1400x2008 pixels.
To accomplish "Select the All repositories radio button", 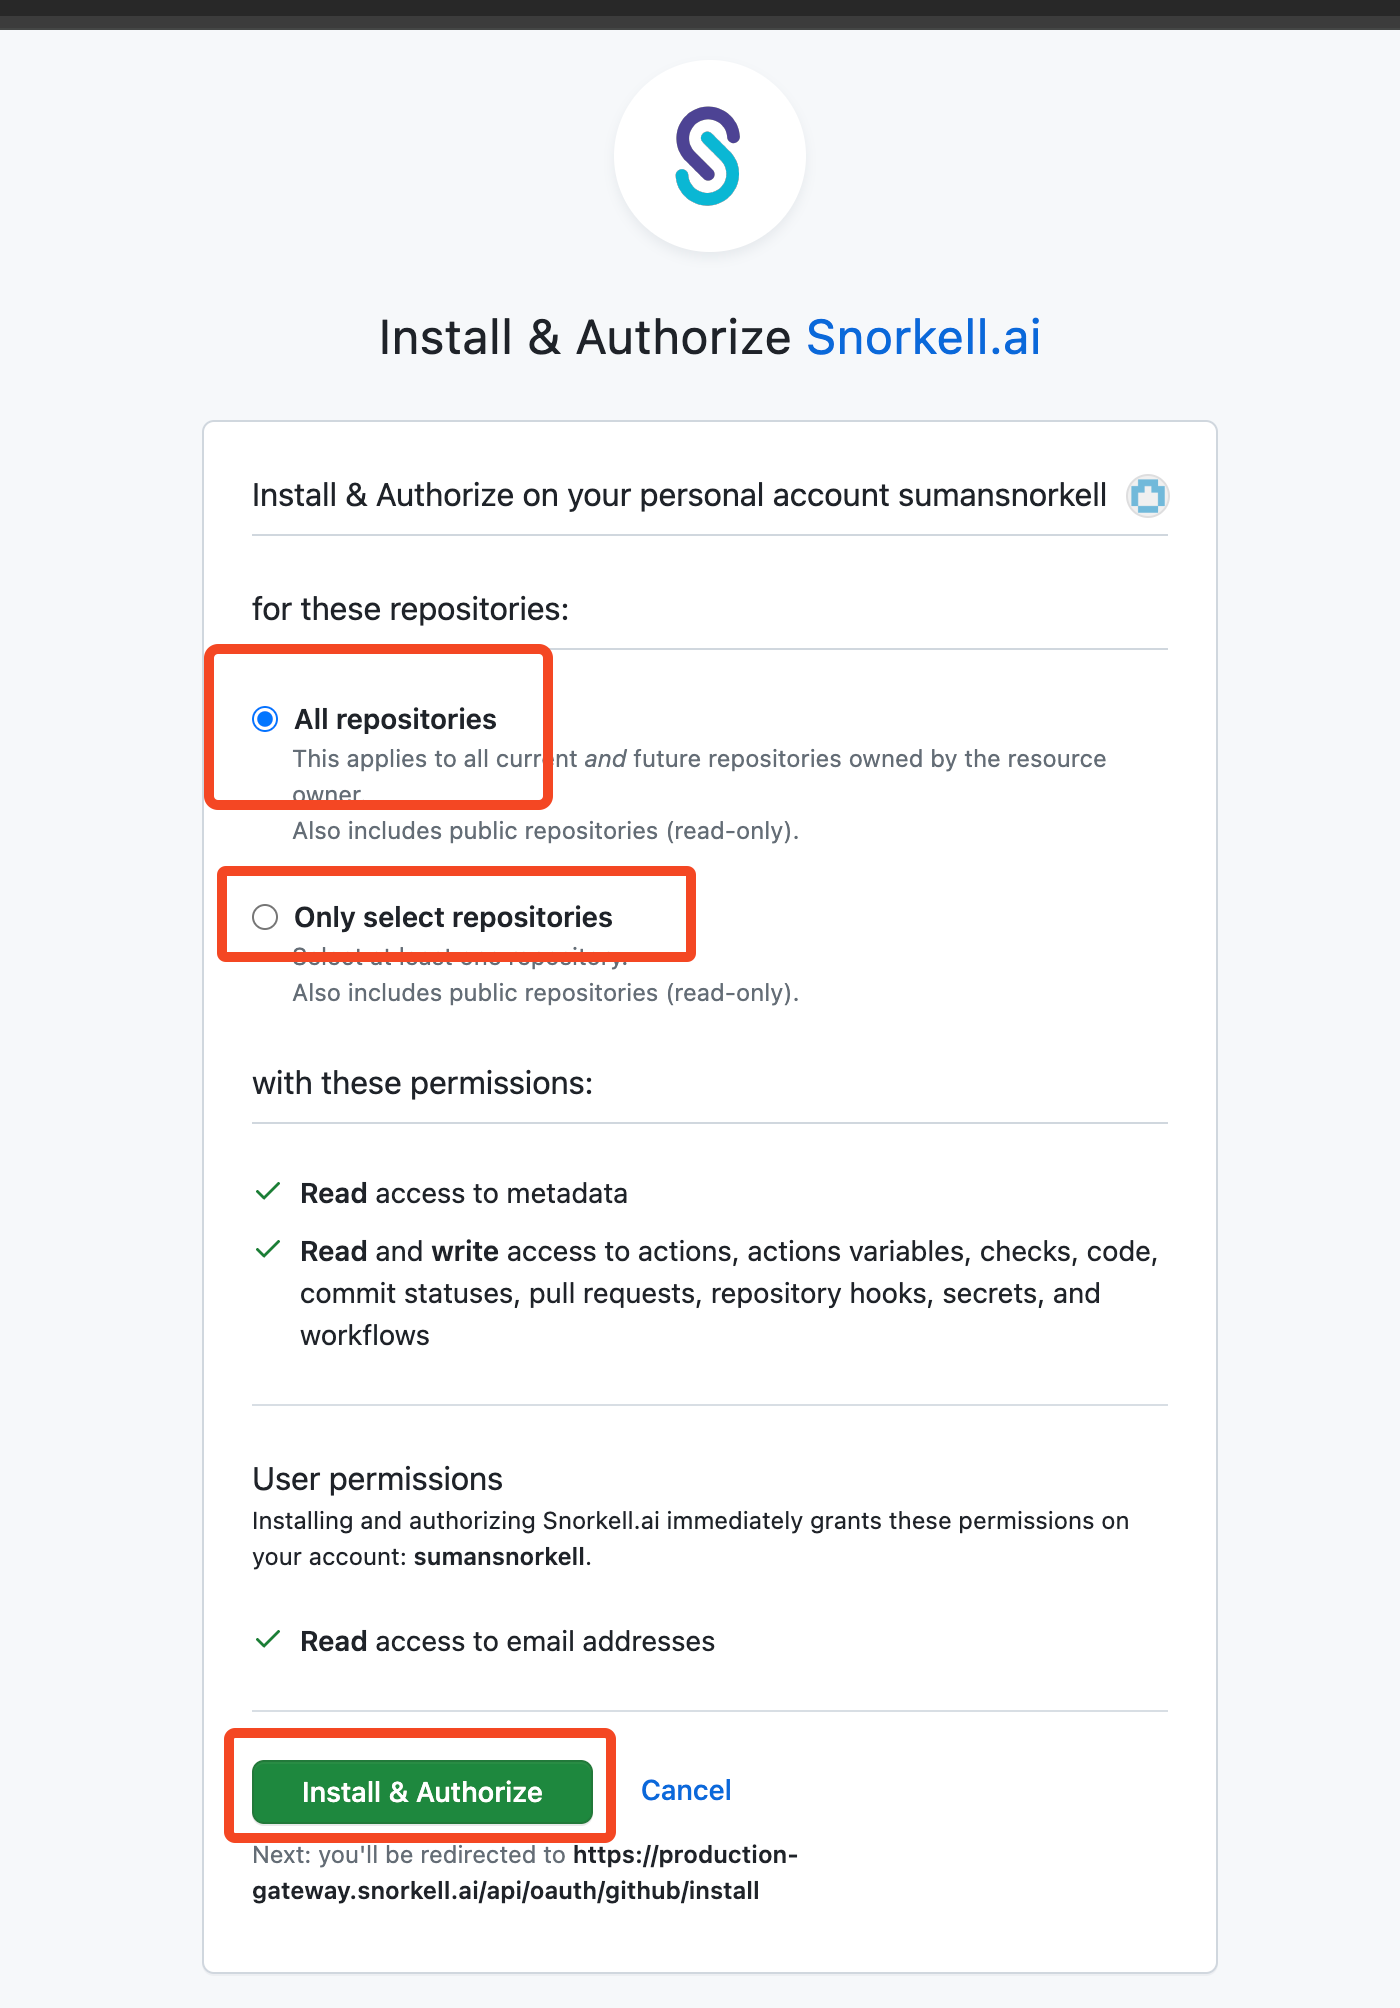I will click(265, 719).
